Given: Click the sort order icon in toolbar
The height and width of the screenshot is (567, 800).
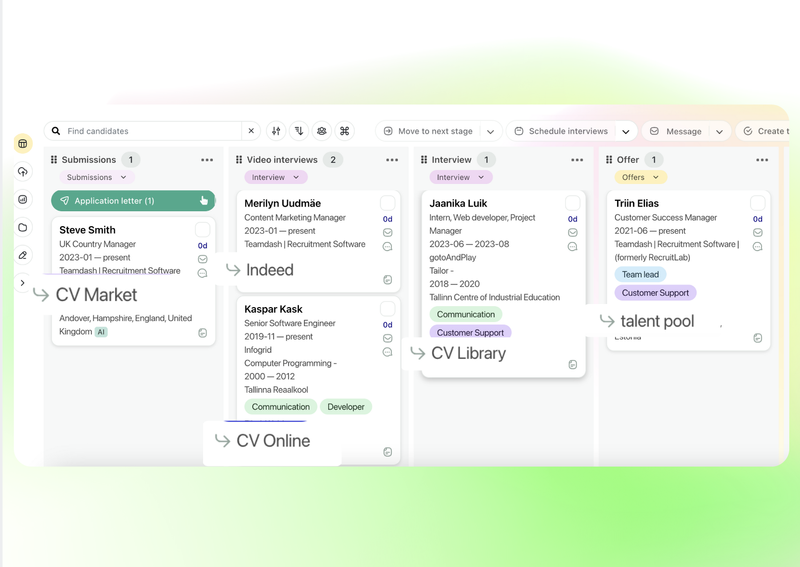Looking at the screenshot, I should [299, 131].
